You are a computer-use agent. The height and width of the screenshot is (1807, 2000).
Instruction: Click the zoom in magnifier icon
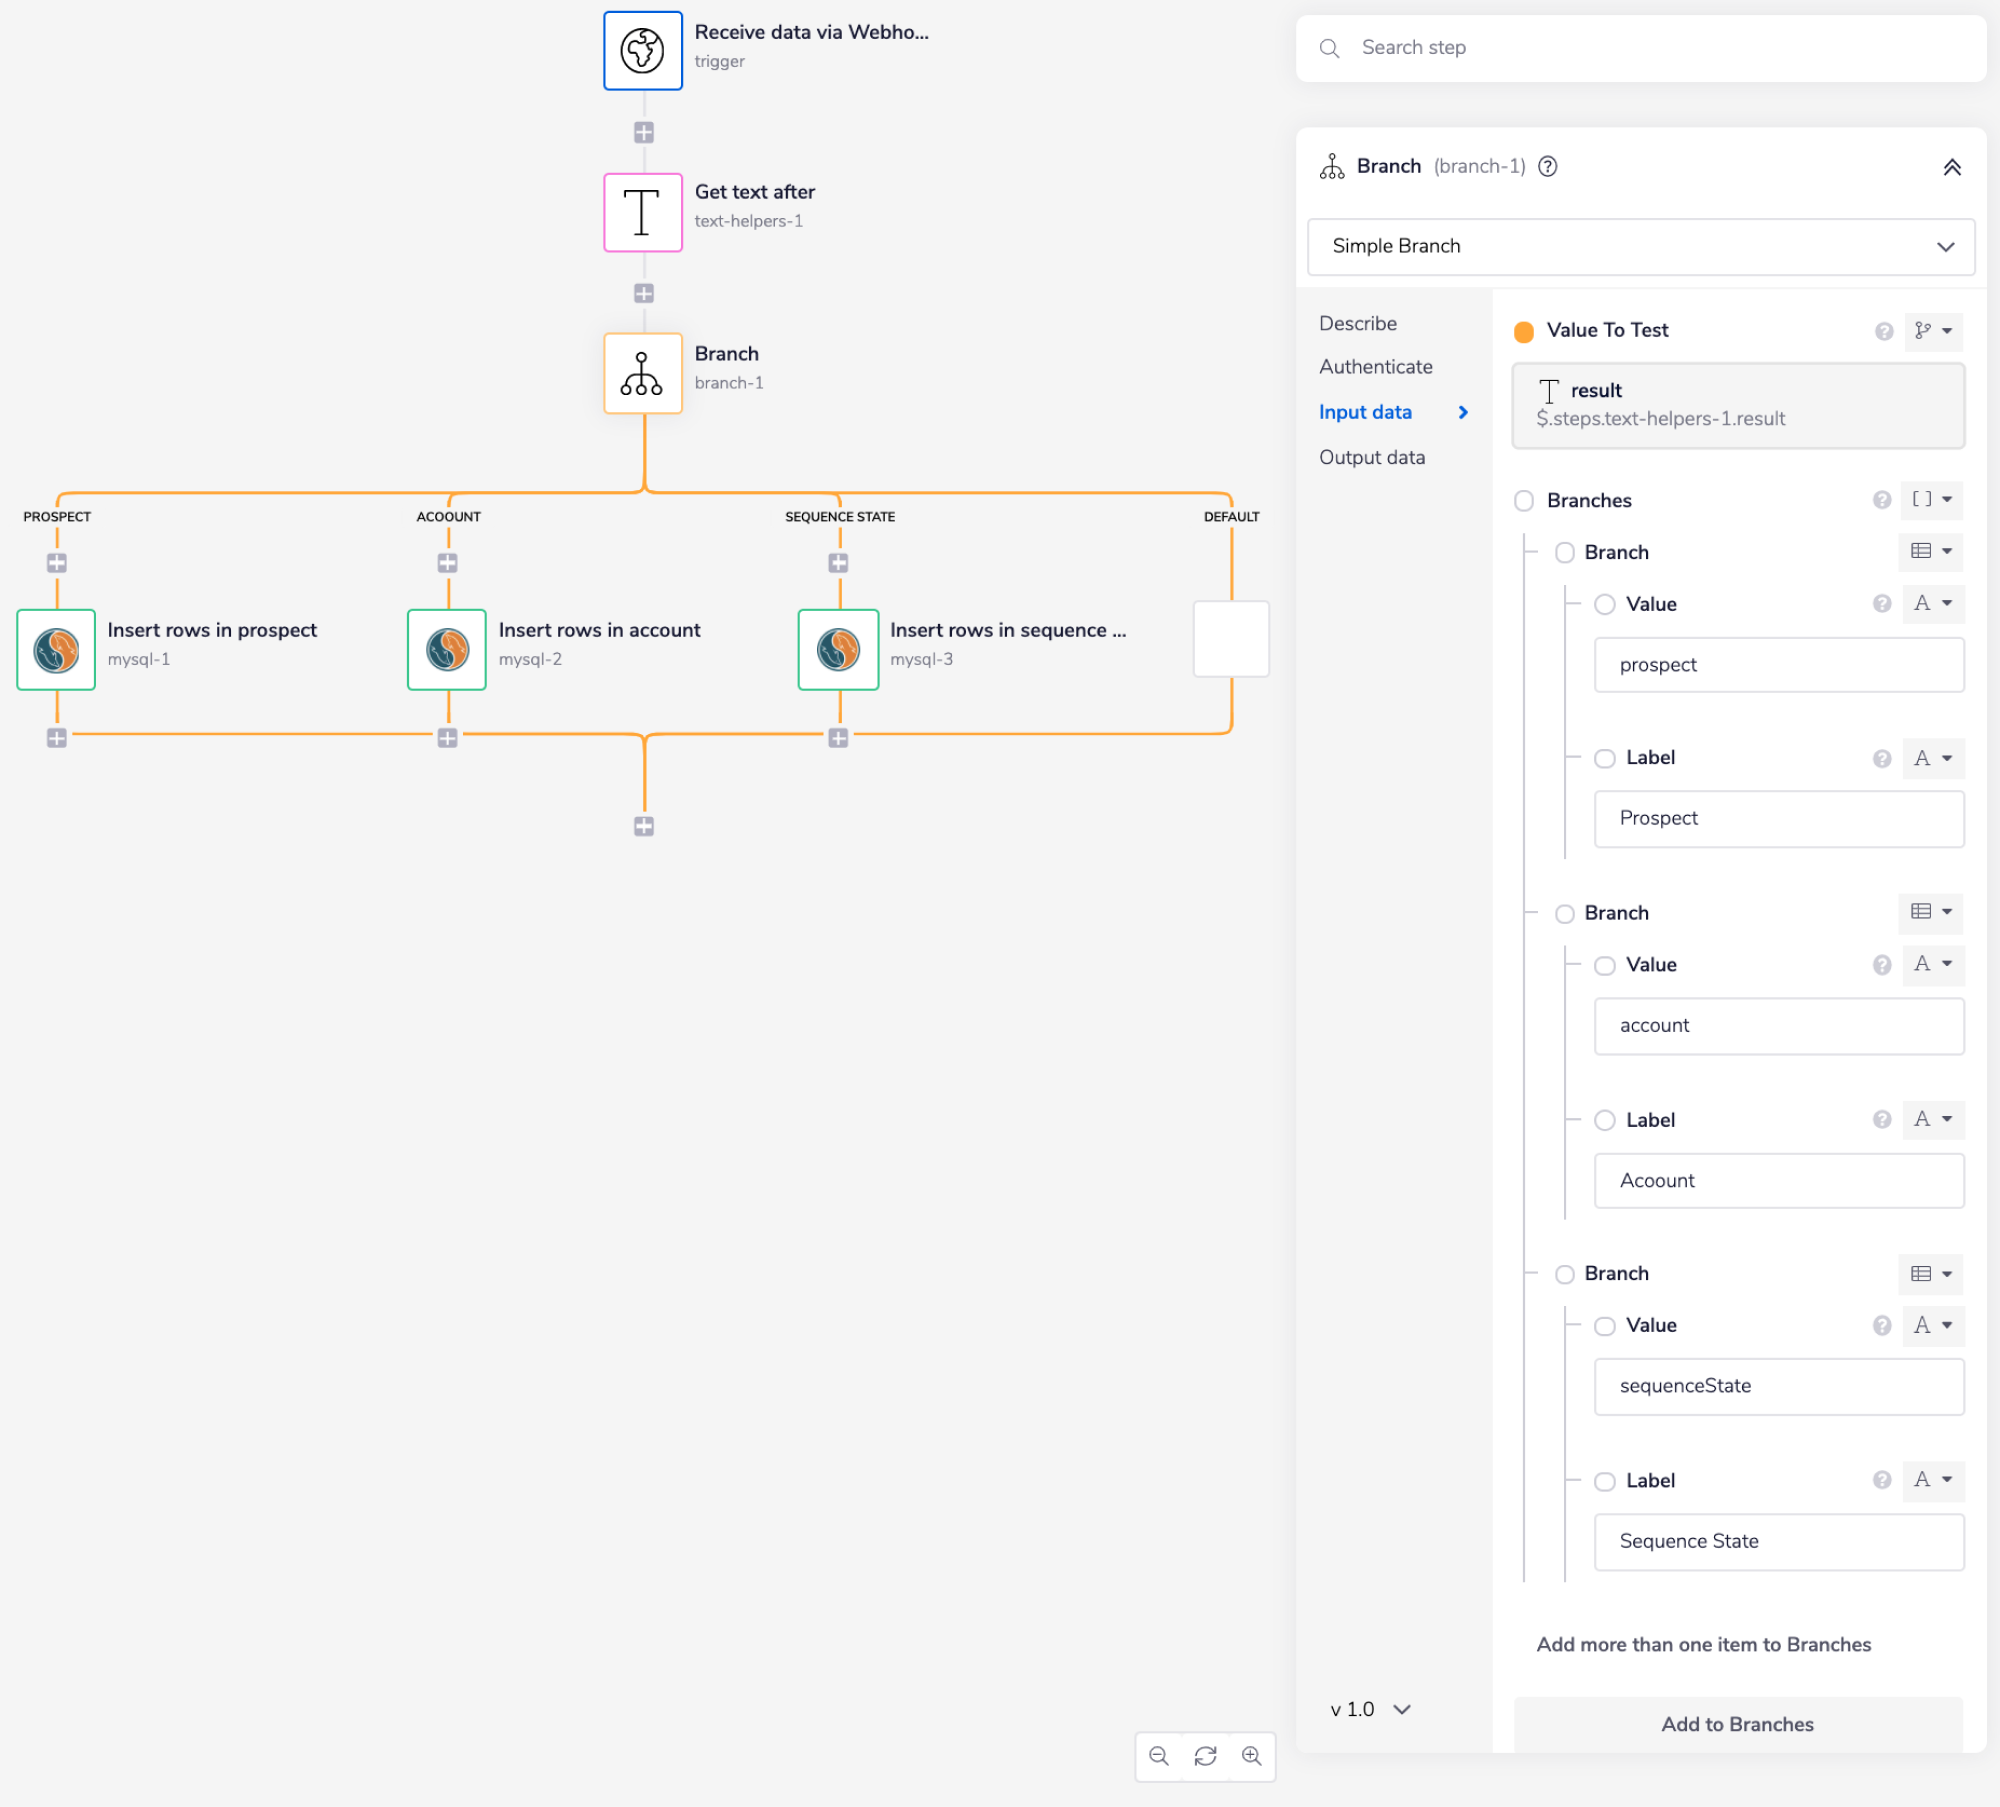click(1251, 1756)
